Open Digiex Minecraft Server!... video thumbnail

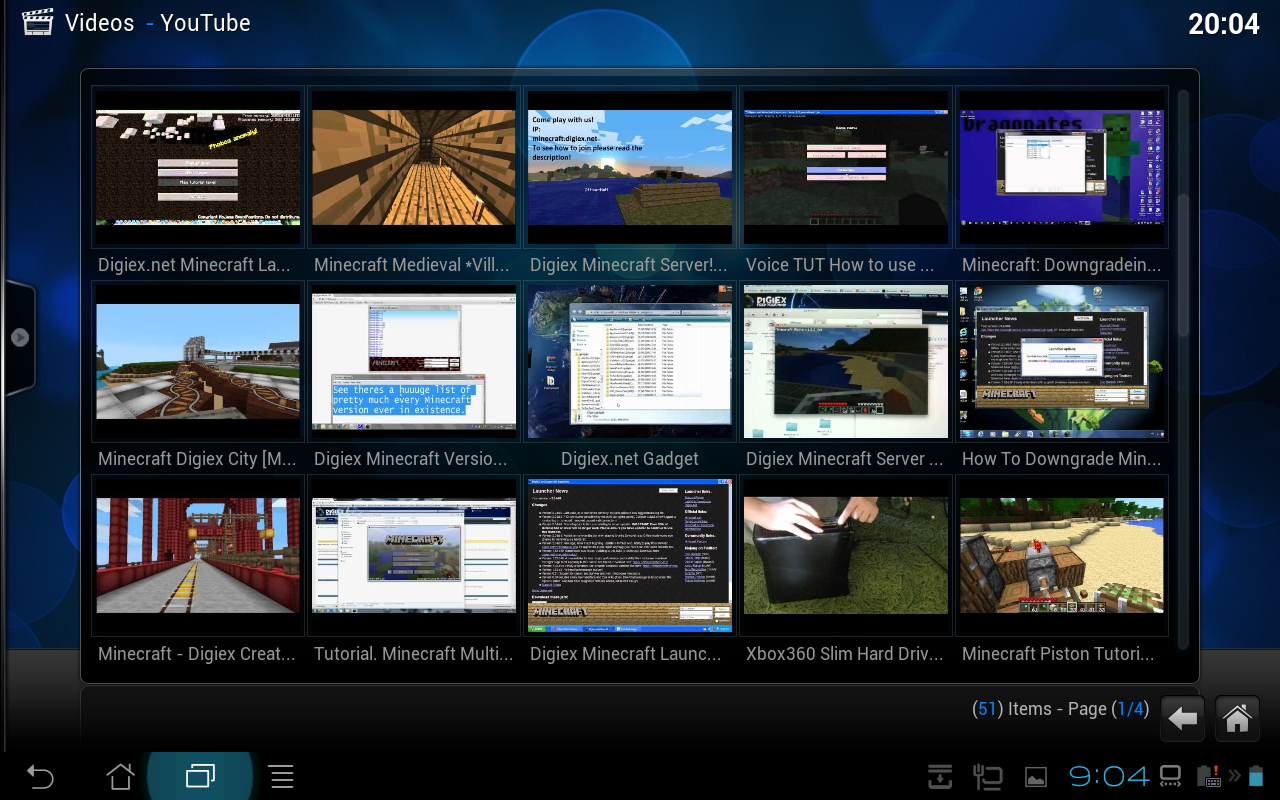(630, 167)
